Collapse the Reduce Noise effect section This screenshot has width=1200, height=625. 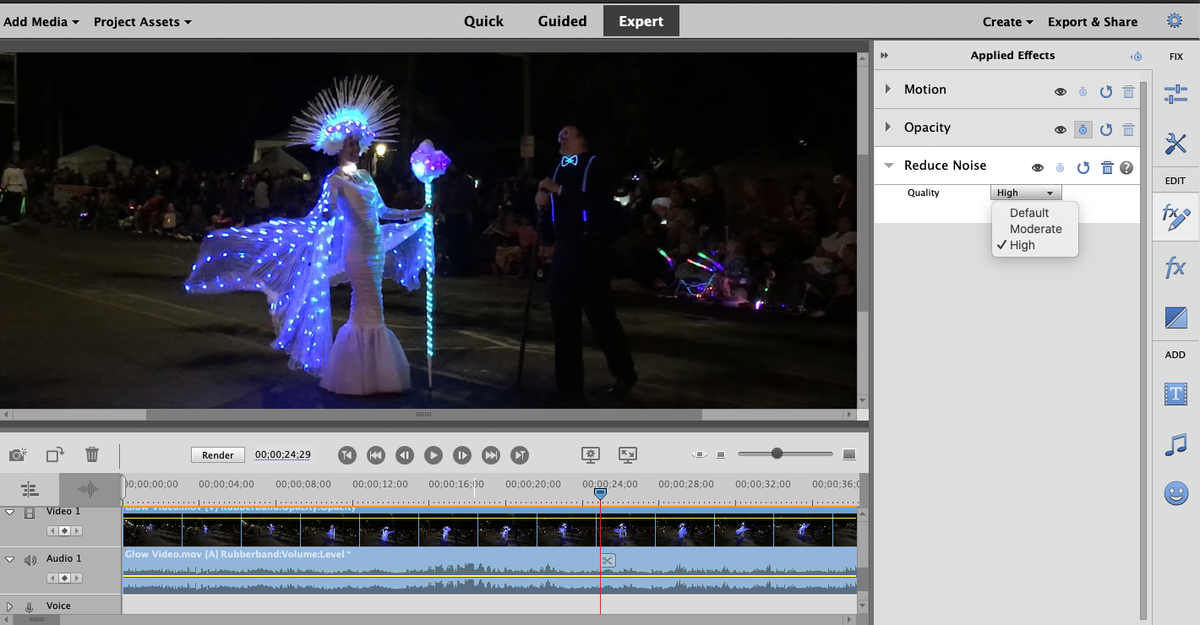tap(888, 165)
